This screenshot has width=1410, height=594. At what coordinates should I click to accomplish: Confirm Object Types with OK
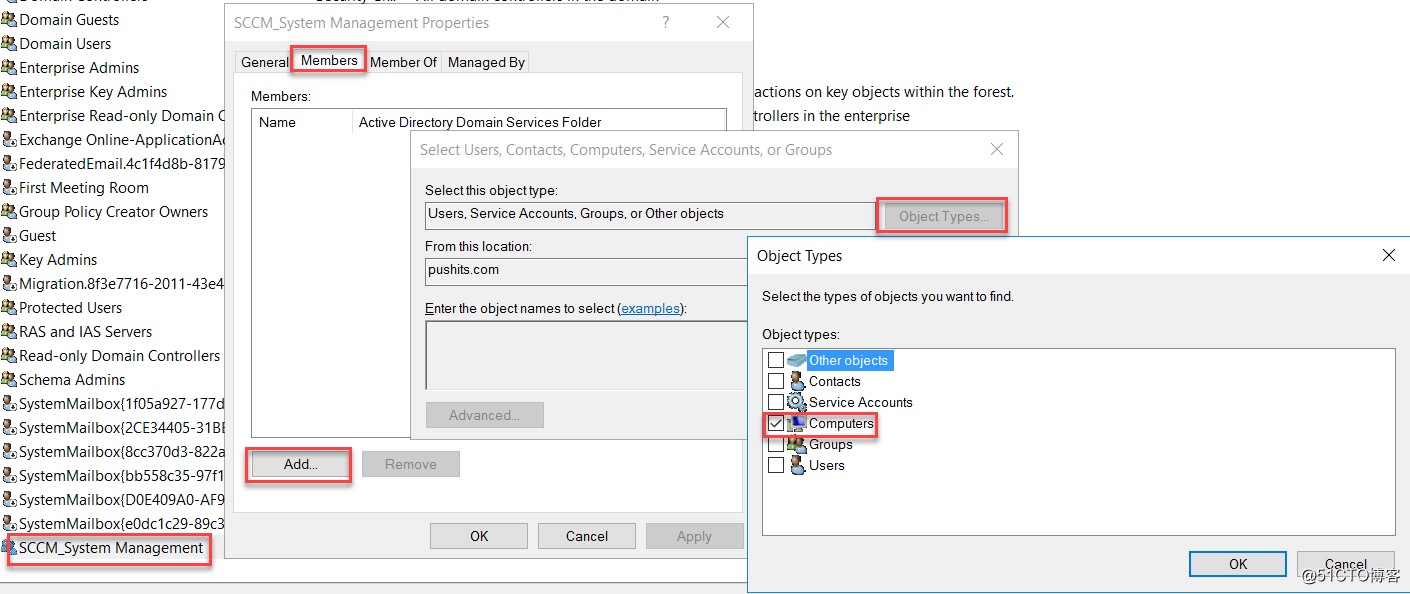click(x=1238, y=564)
